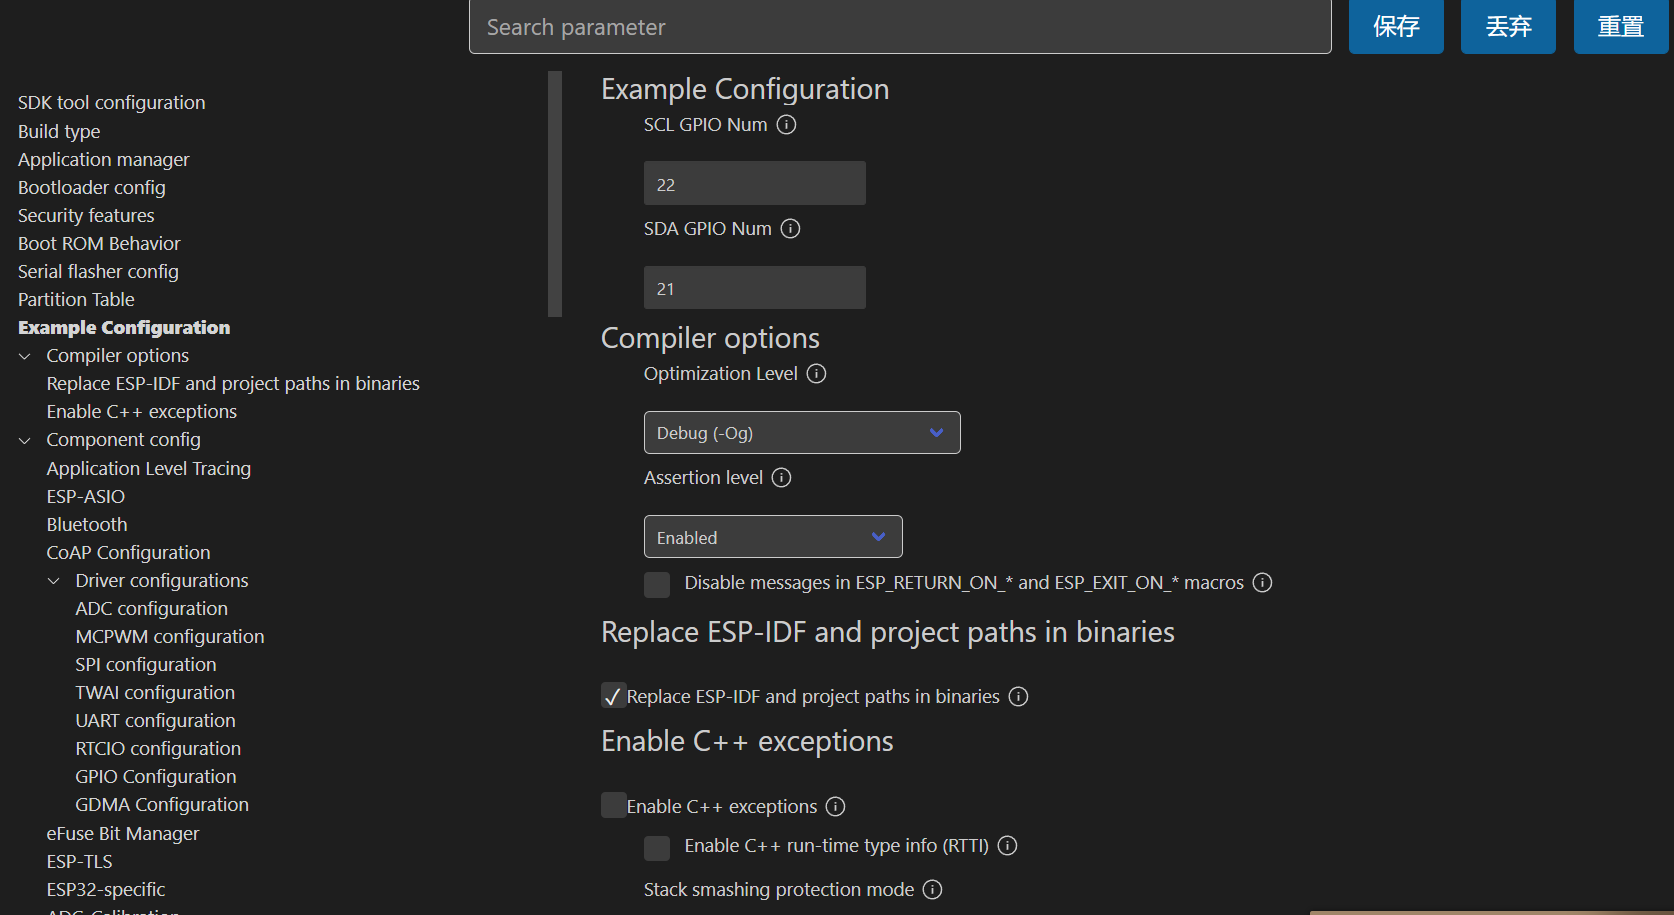Select Component config in sidebar

pyautogui.click(x=124, y=440)
